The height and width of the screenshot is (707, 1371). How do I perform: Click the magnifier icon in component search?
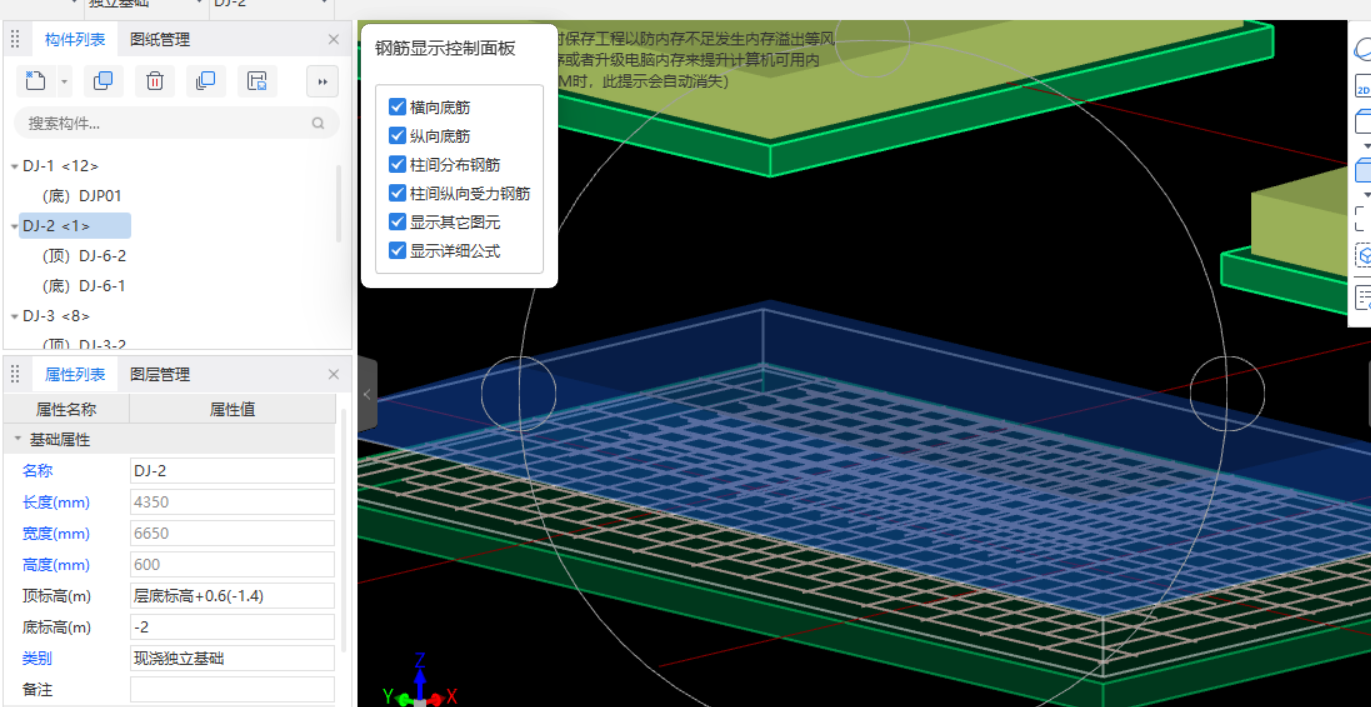point(318,124)
